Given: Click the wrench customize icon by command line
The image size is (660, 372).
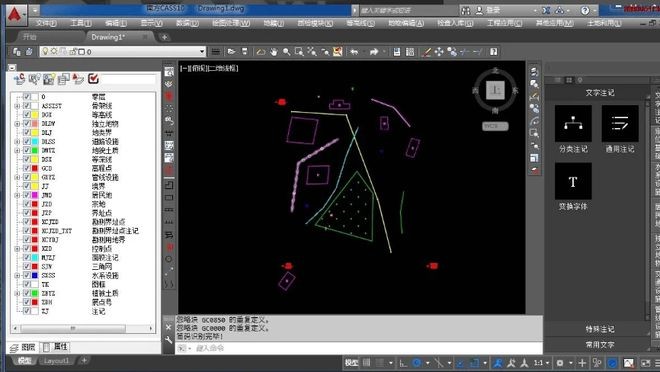Looking at the screenshot, I should pos(169,340).
